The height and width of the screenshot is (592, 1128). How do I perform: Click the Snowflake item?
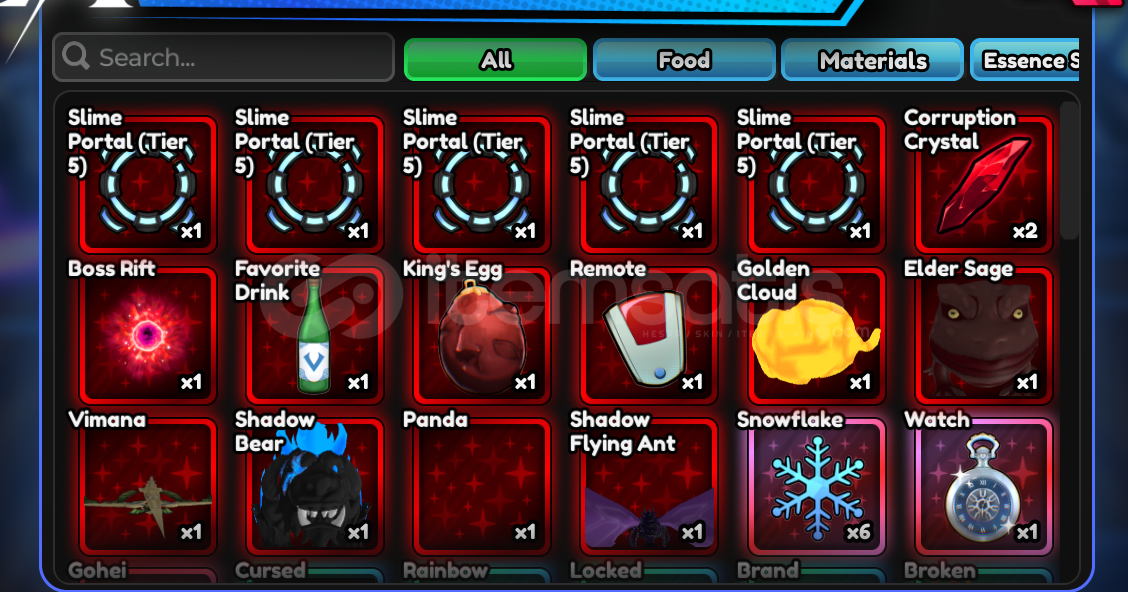click(x=817, y=486)
